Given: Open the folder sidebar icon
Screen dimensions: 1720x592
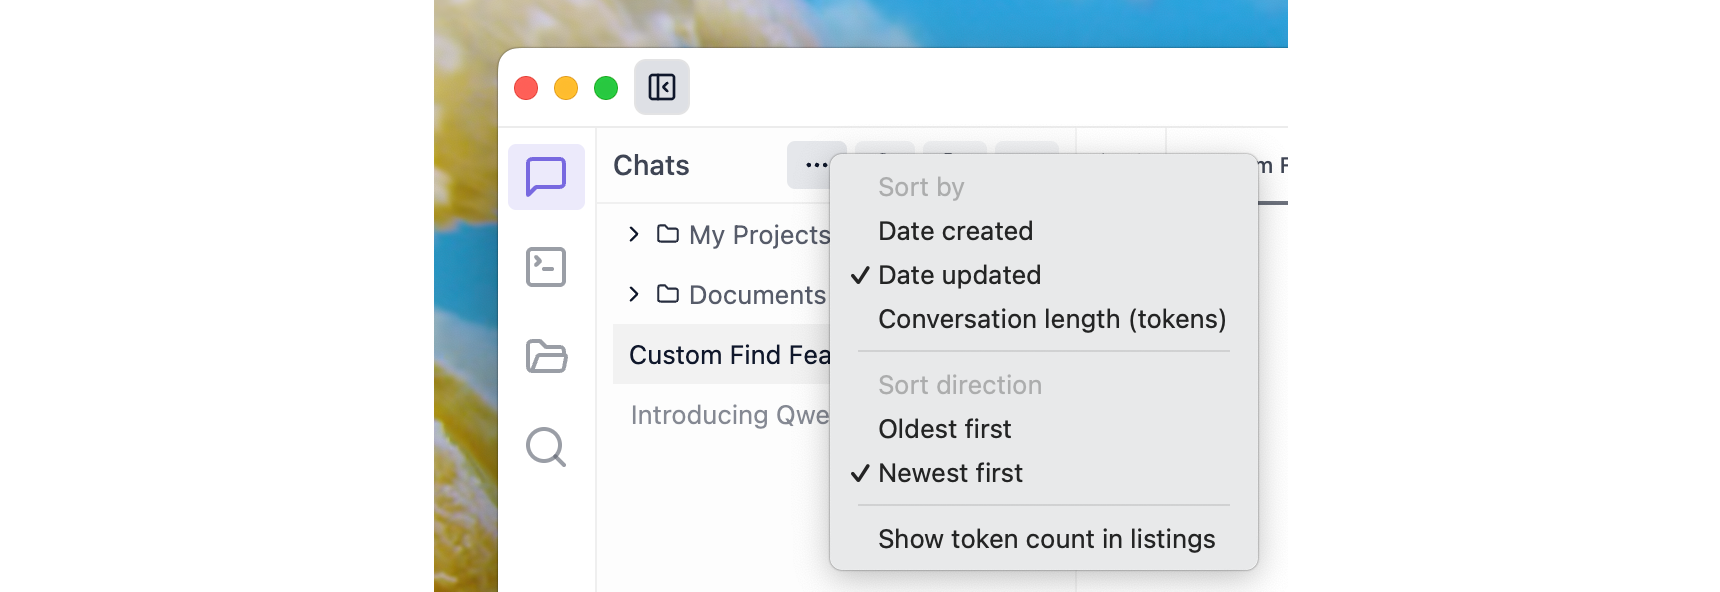Looking at the screenshot, I should (546, 356).
